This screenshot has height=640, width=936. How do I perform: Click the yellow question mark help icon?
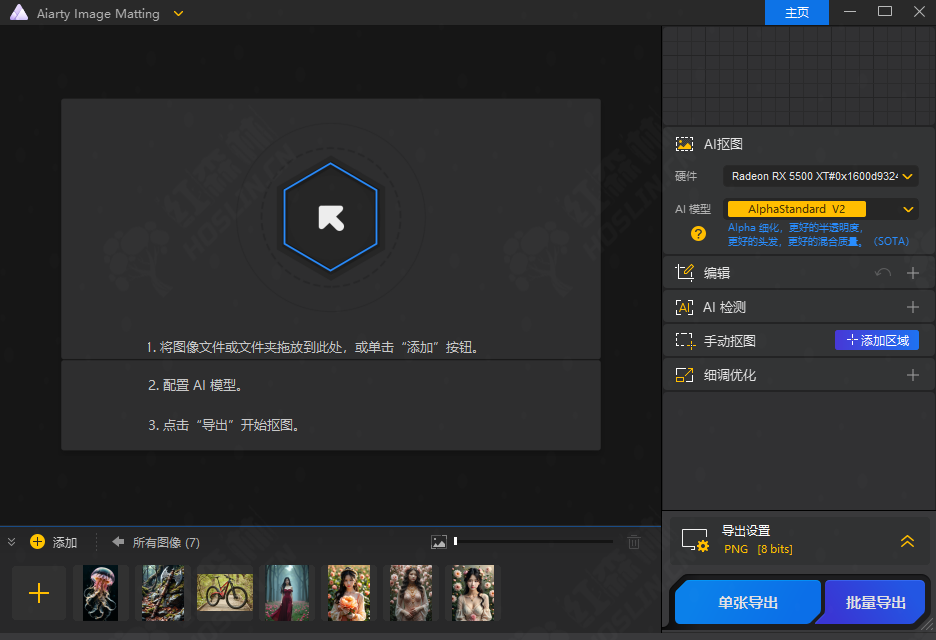(698, 233)
